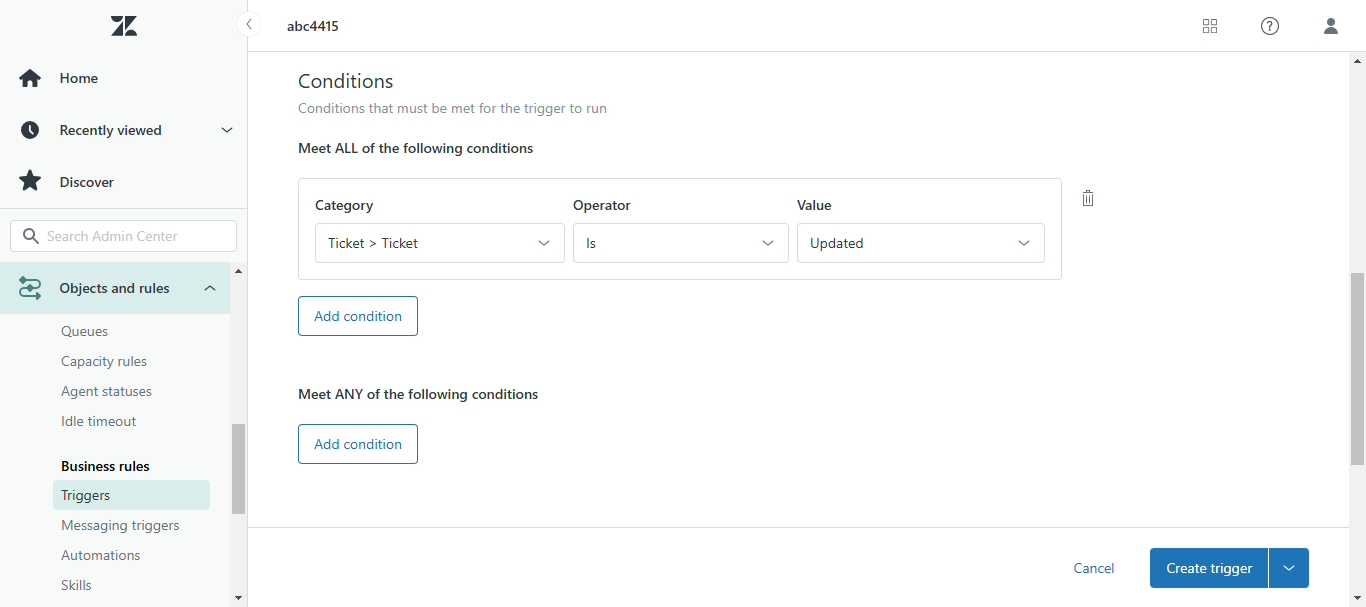Screen dimensions: 1366x607
Task: Open Skills in the sidebar
Action: (76, 585)
